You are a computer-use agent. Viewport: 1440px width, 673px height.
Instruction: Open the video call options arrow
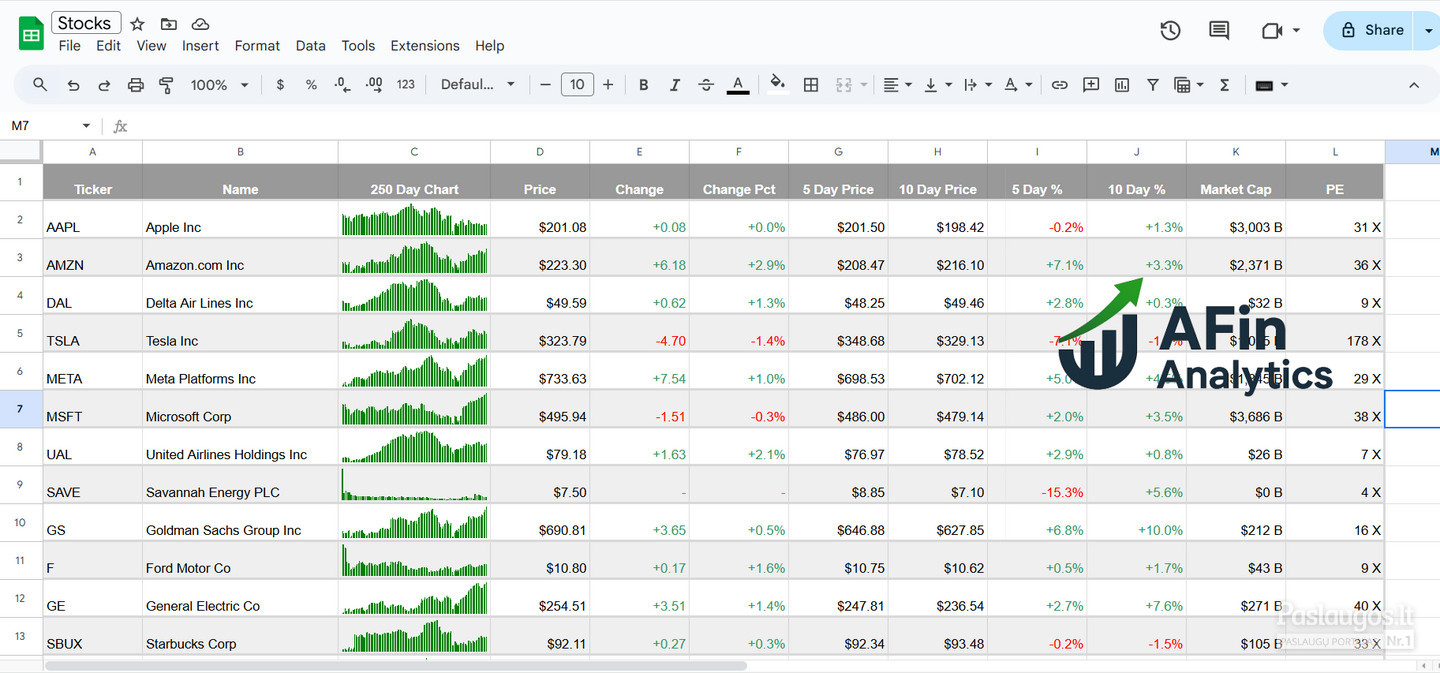(1296, 30)
